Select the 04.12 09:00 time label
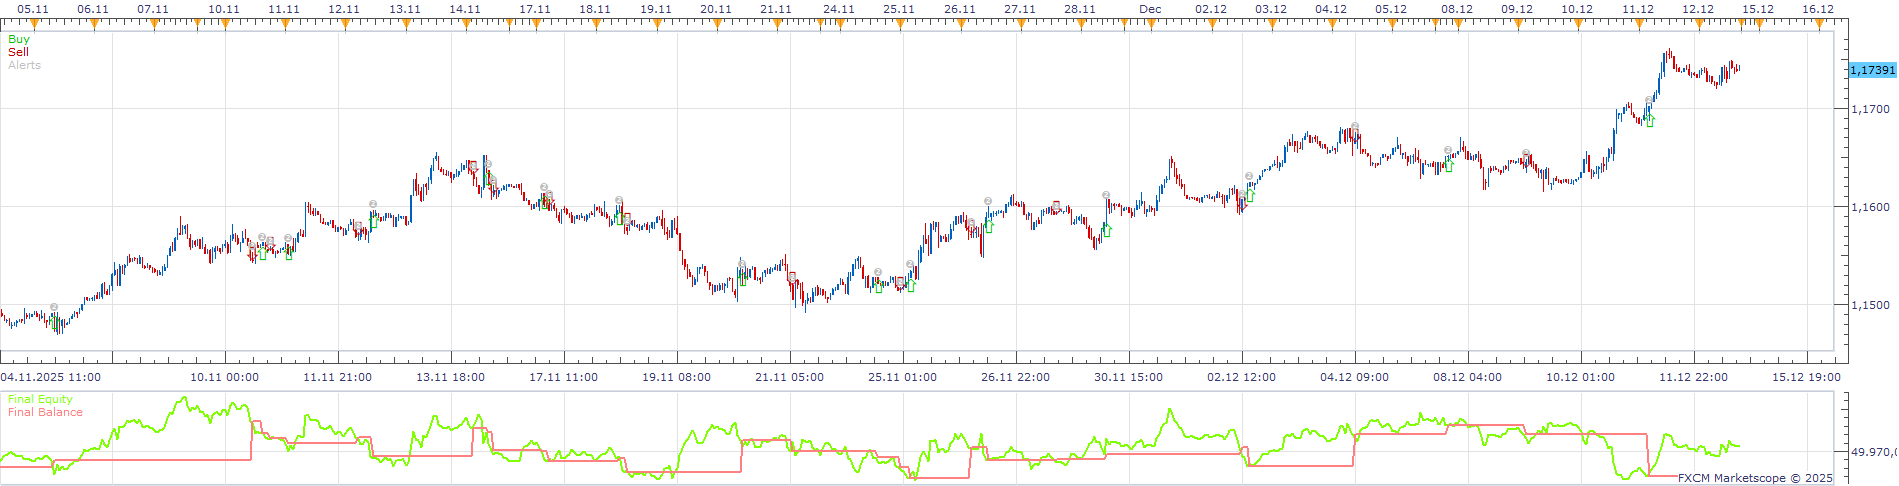 click(x=1355, y=377)
